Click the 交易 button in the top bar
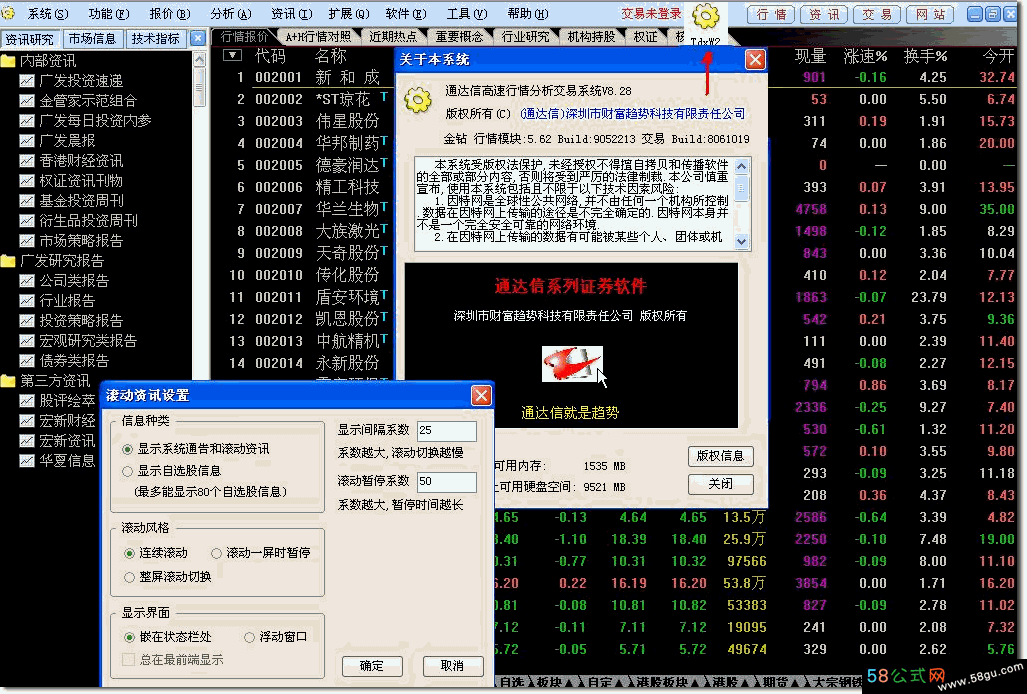Image resolution: width=1027 pixels, height=694 pixels. click(x=876, y=14)
